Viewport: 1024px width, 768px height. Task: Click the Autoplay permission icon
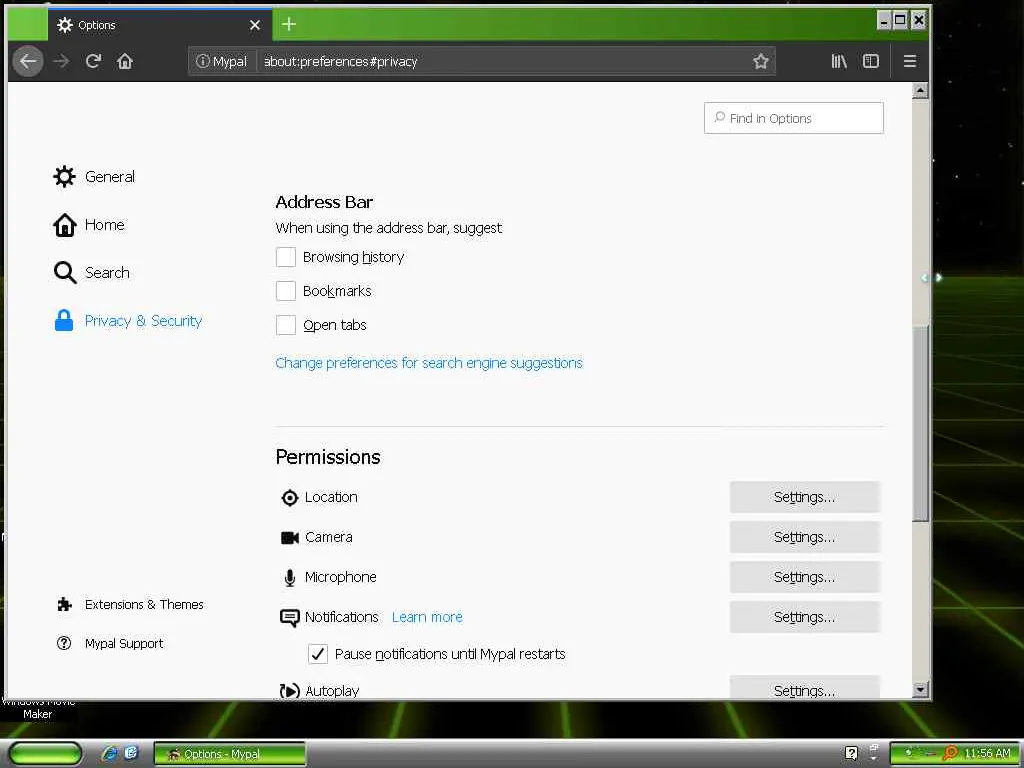[x=289, y=690]
